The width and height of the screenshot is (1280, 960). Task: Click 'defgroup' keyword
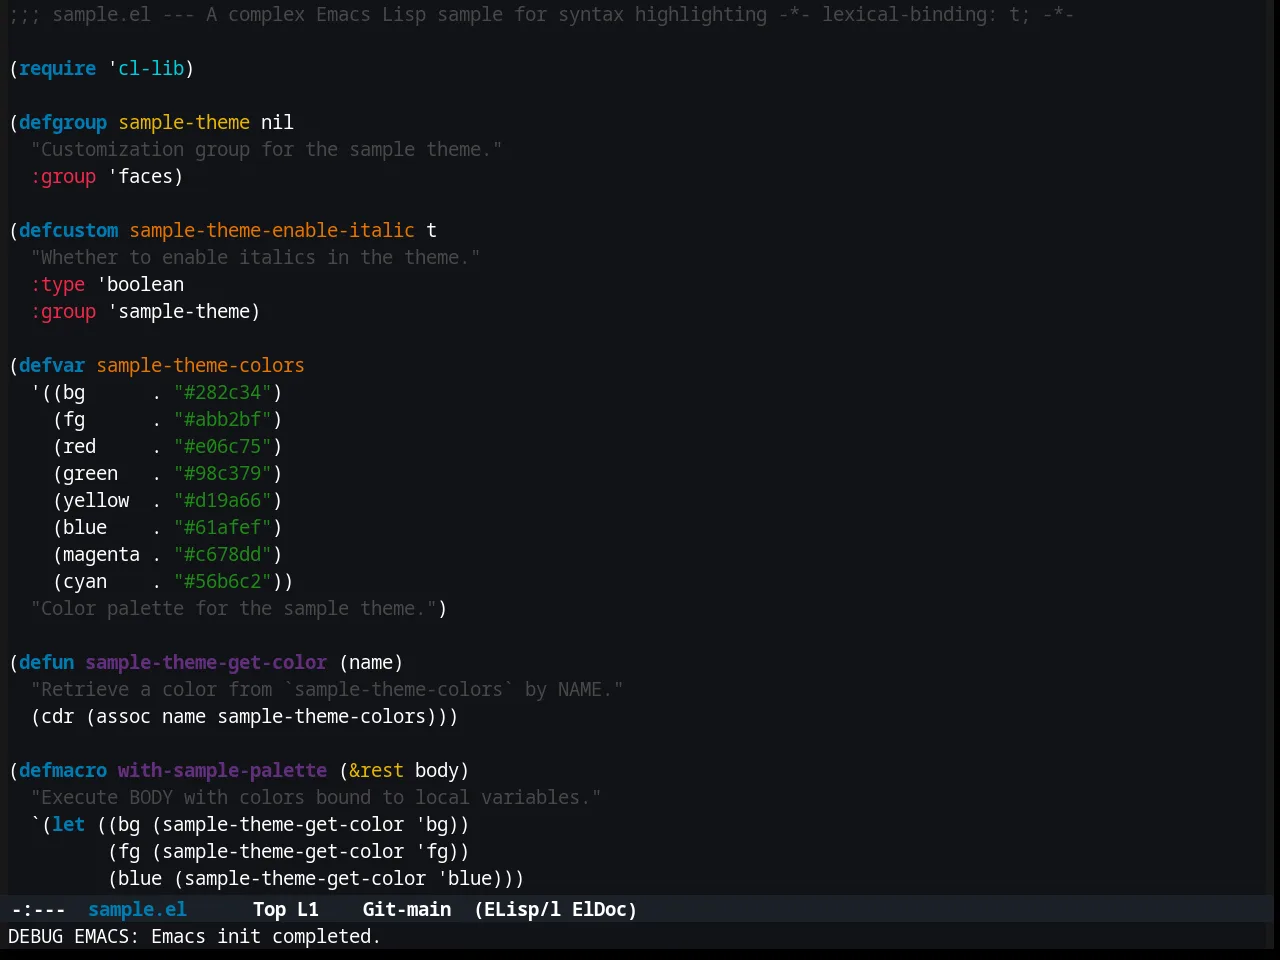pyautogui.click(x=63, y=122)
